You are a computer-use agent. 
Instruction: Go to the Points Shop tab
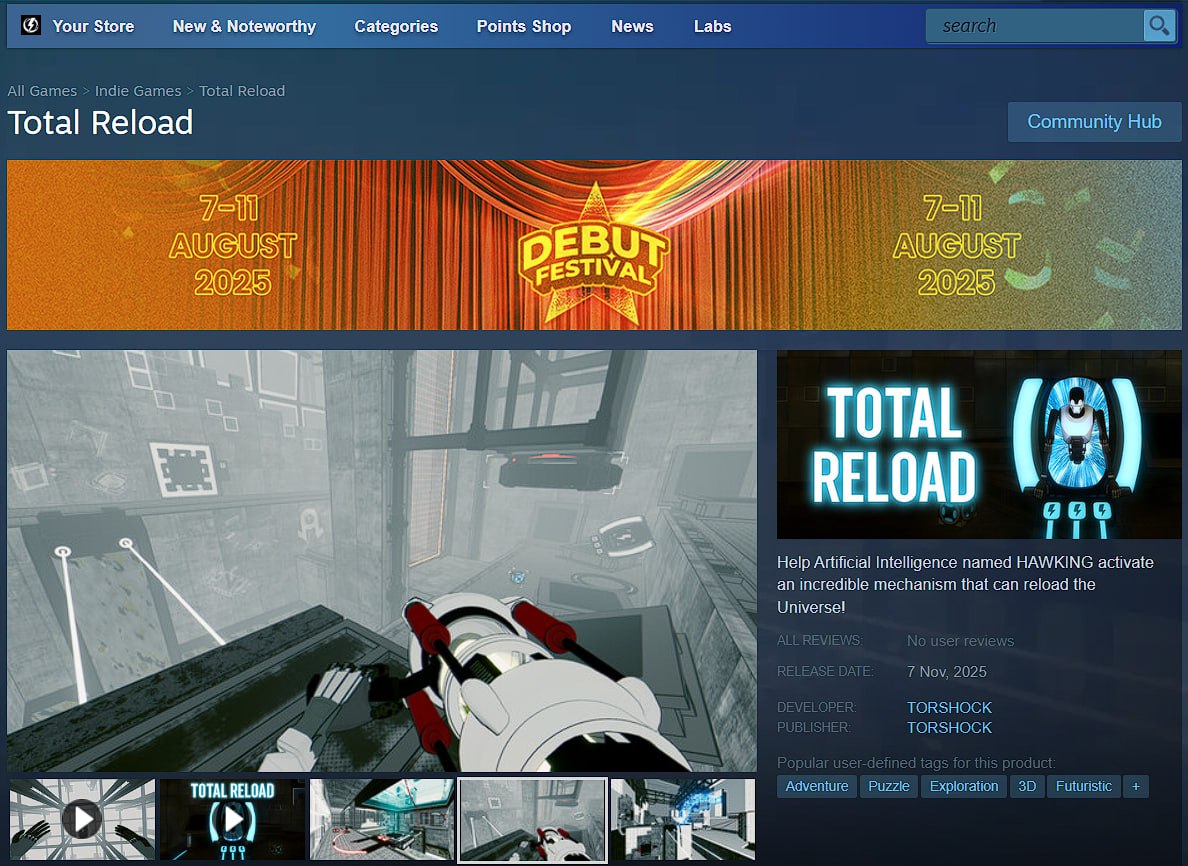click(524, 27)
